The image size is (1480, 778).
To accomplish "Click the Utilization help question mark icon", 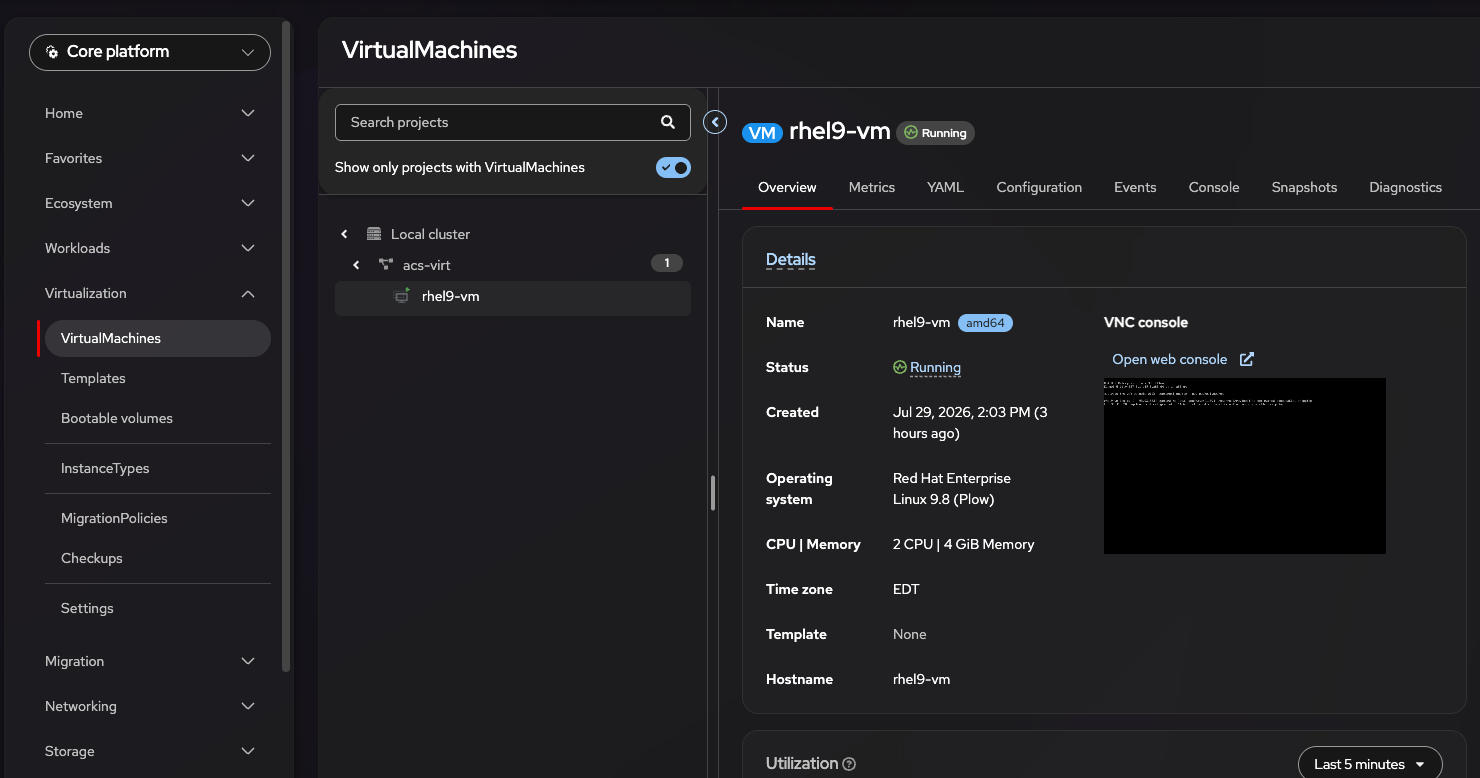I will click(x=849, y=764).
